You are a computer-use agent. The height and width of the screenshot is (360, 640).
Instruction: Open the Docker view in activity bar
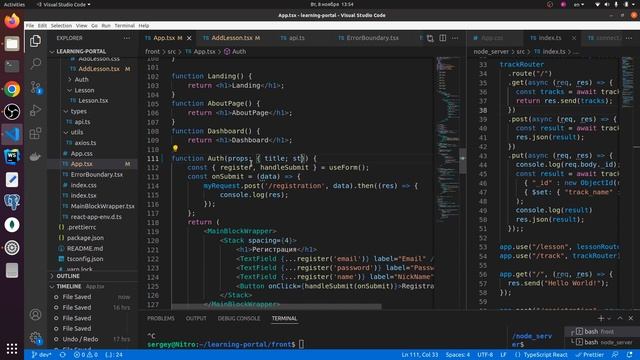tap(36, 156)
